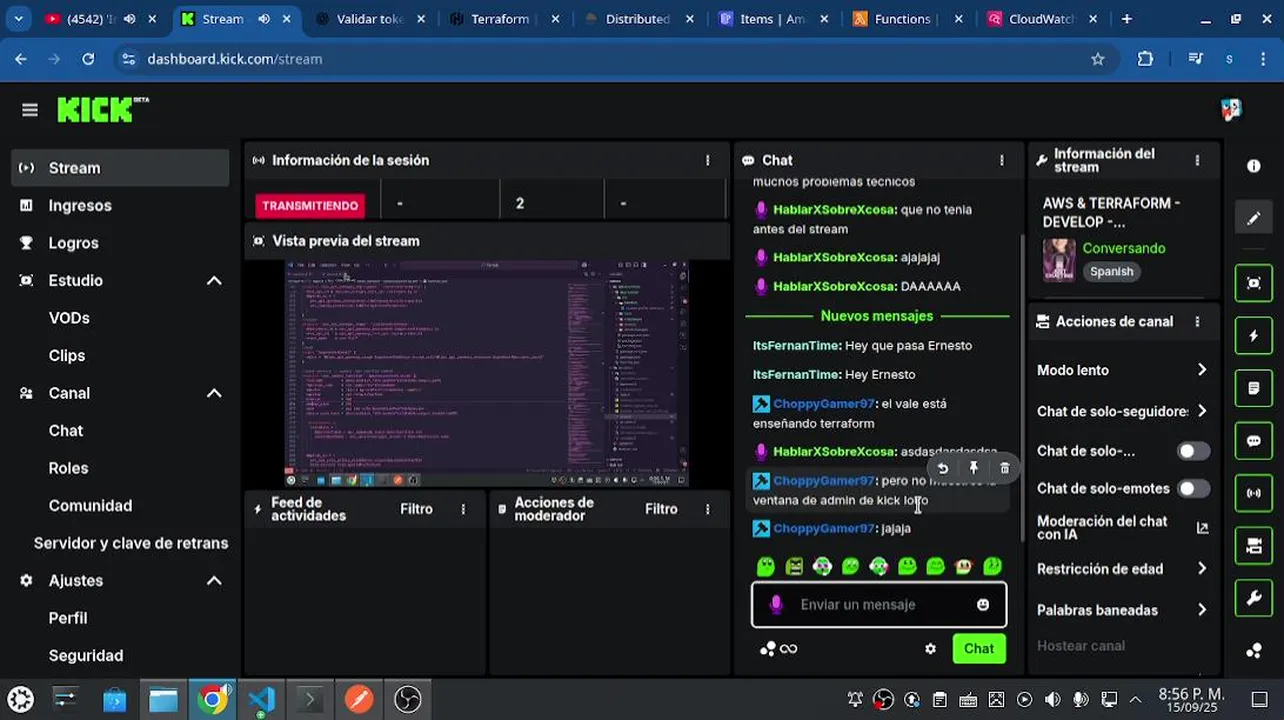Open the emoji picker in message box

click(983, 604)
